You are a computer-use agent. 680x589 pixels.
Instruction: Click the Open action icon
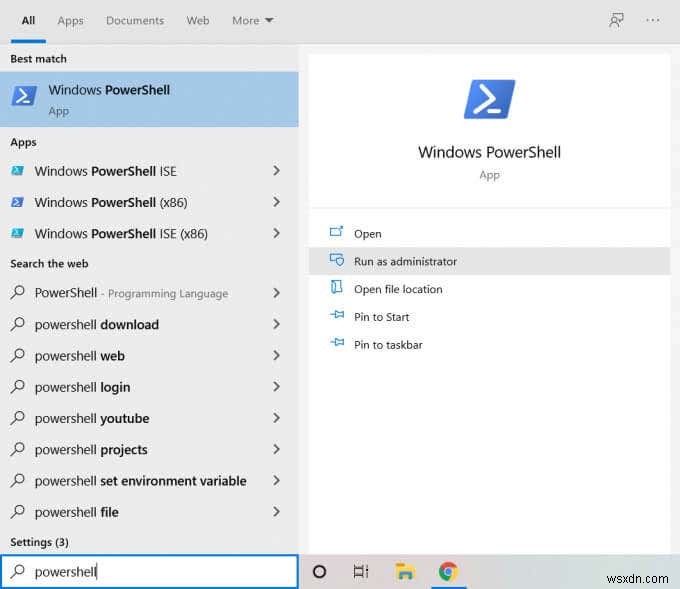[x=336, y=232]
